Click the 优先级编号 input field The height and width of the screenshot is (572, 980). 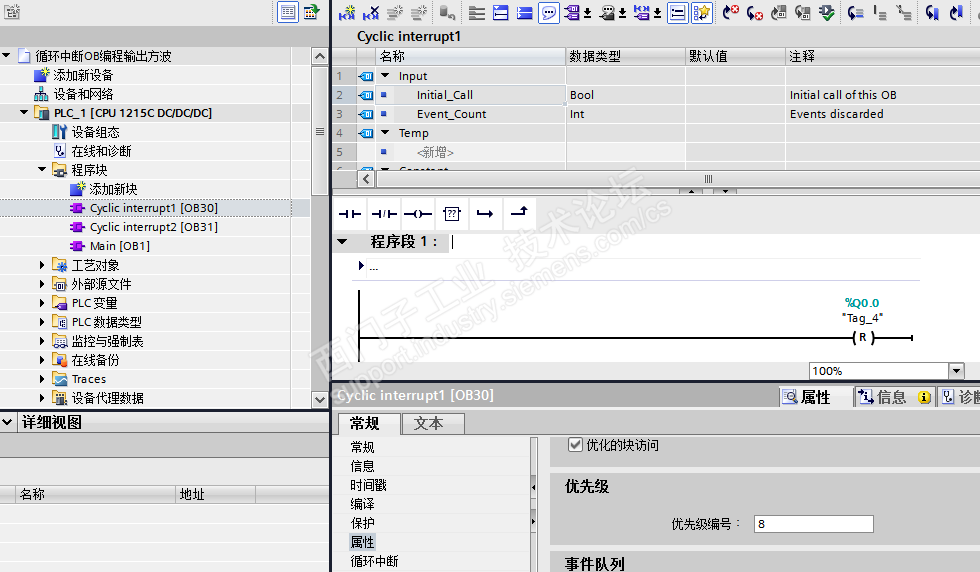tap(813, 524)
